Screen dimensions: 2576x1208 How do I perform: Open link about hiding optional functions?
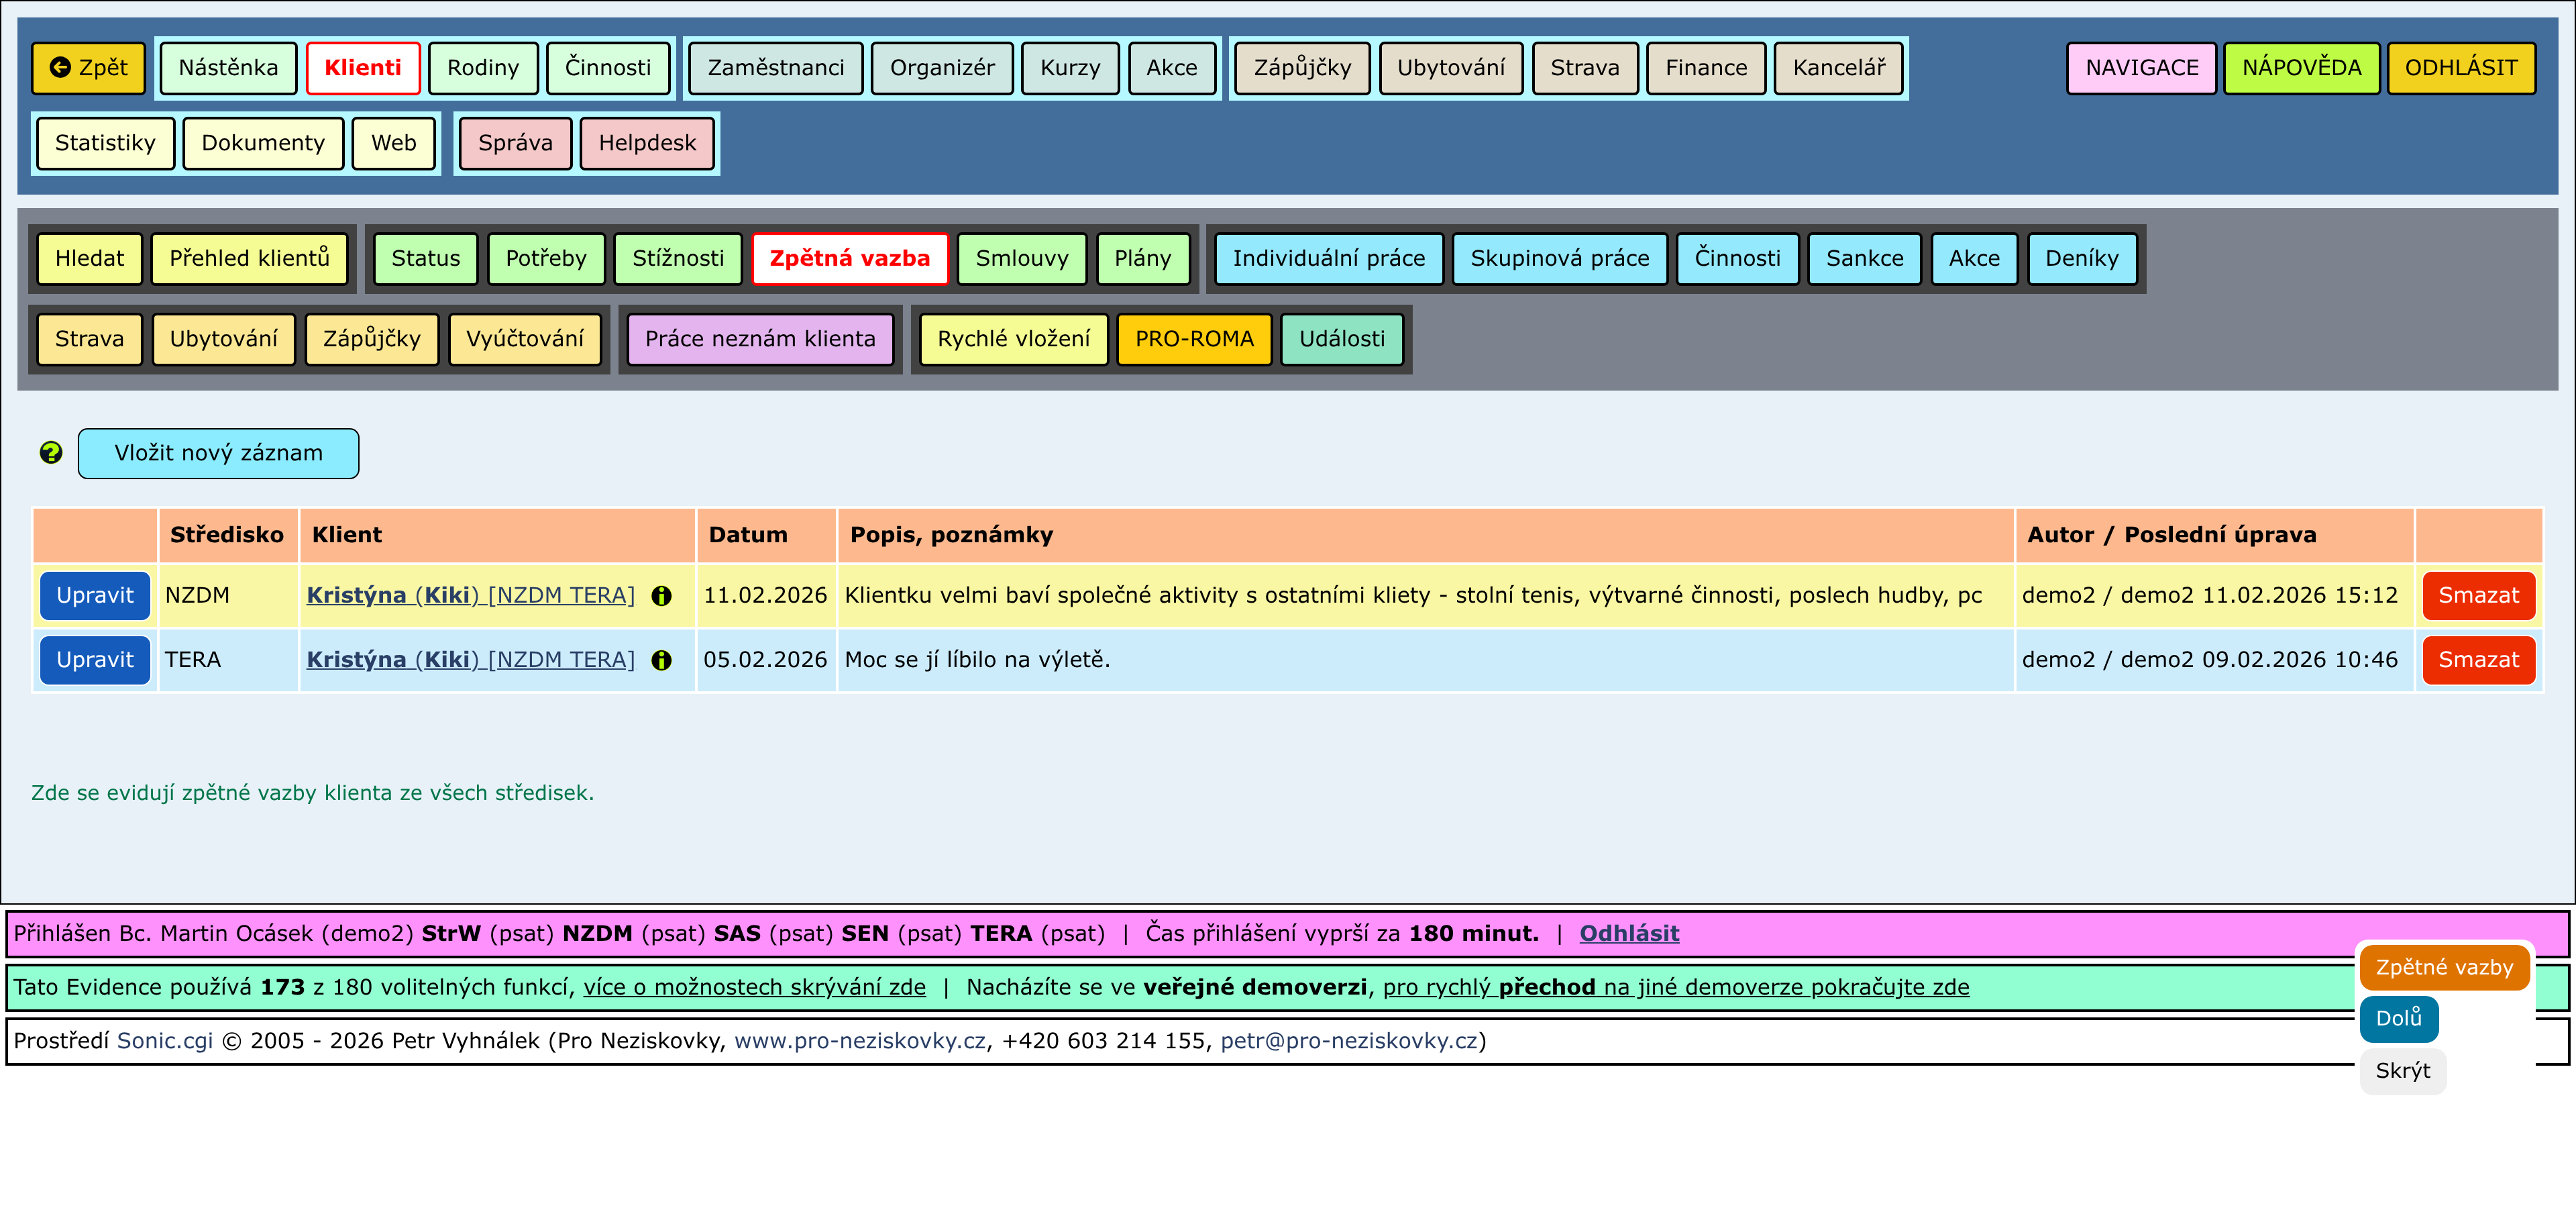pyautogui.click(x=754, y=987)
